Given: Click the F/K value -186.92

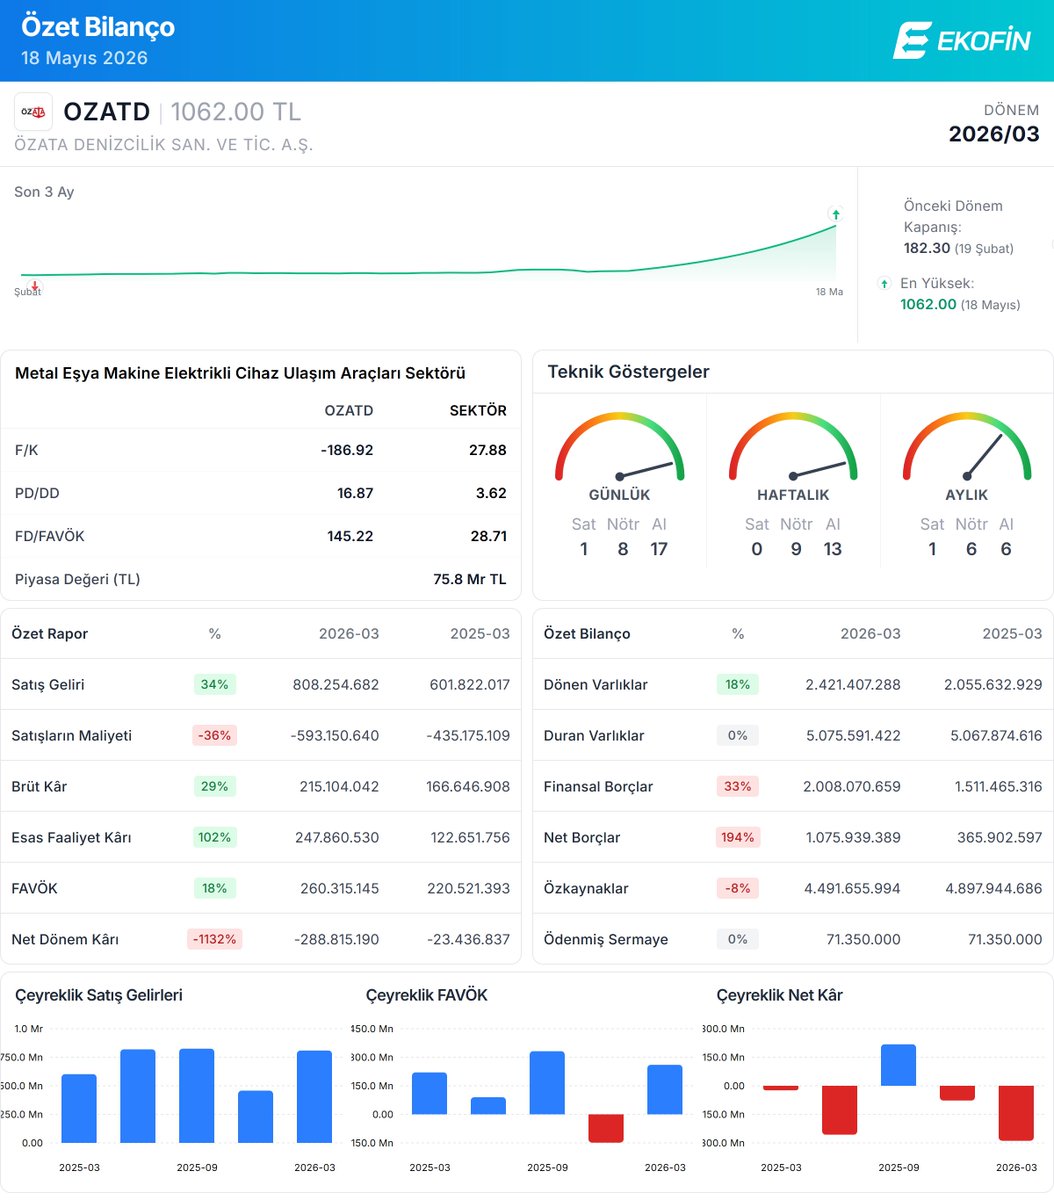Looking at the screenshot, I should (x=347, y=450).
